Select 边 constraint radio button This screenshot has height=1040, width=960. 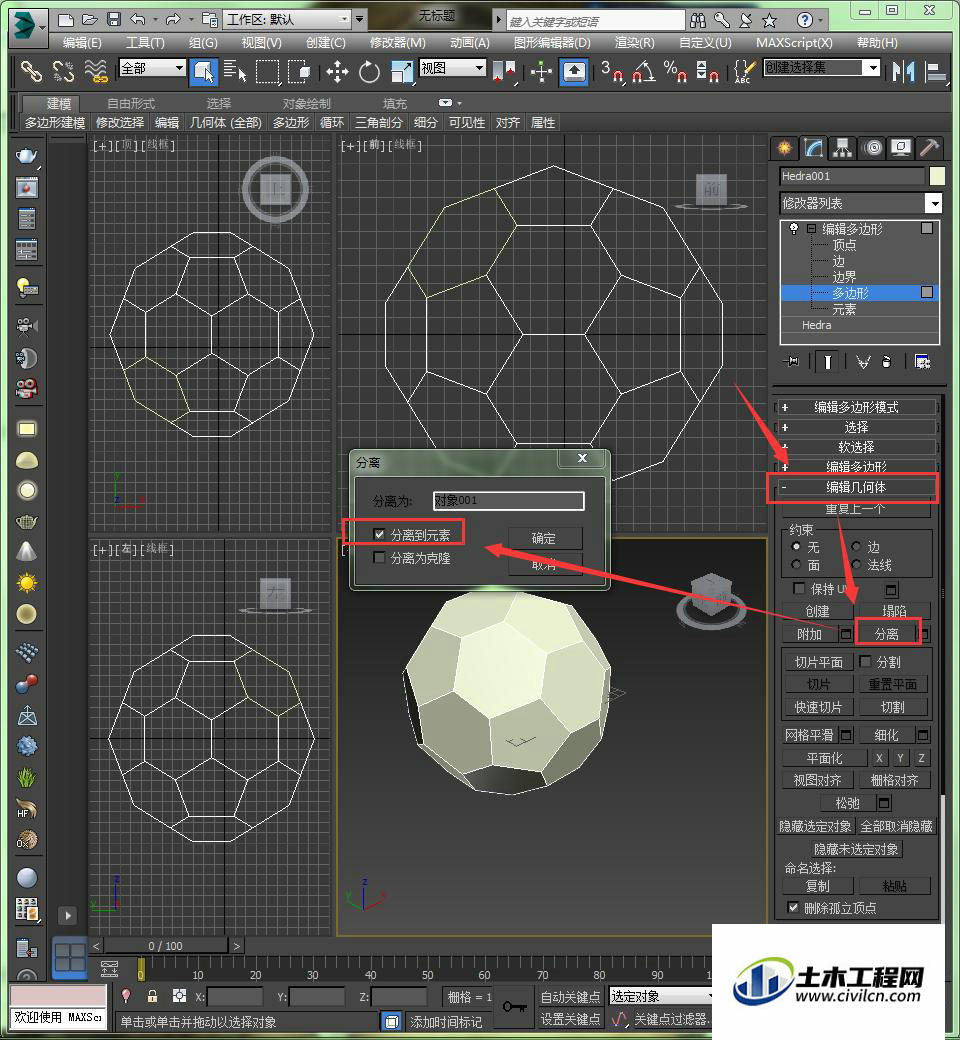857,547
